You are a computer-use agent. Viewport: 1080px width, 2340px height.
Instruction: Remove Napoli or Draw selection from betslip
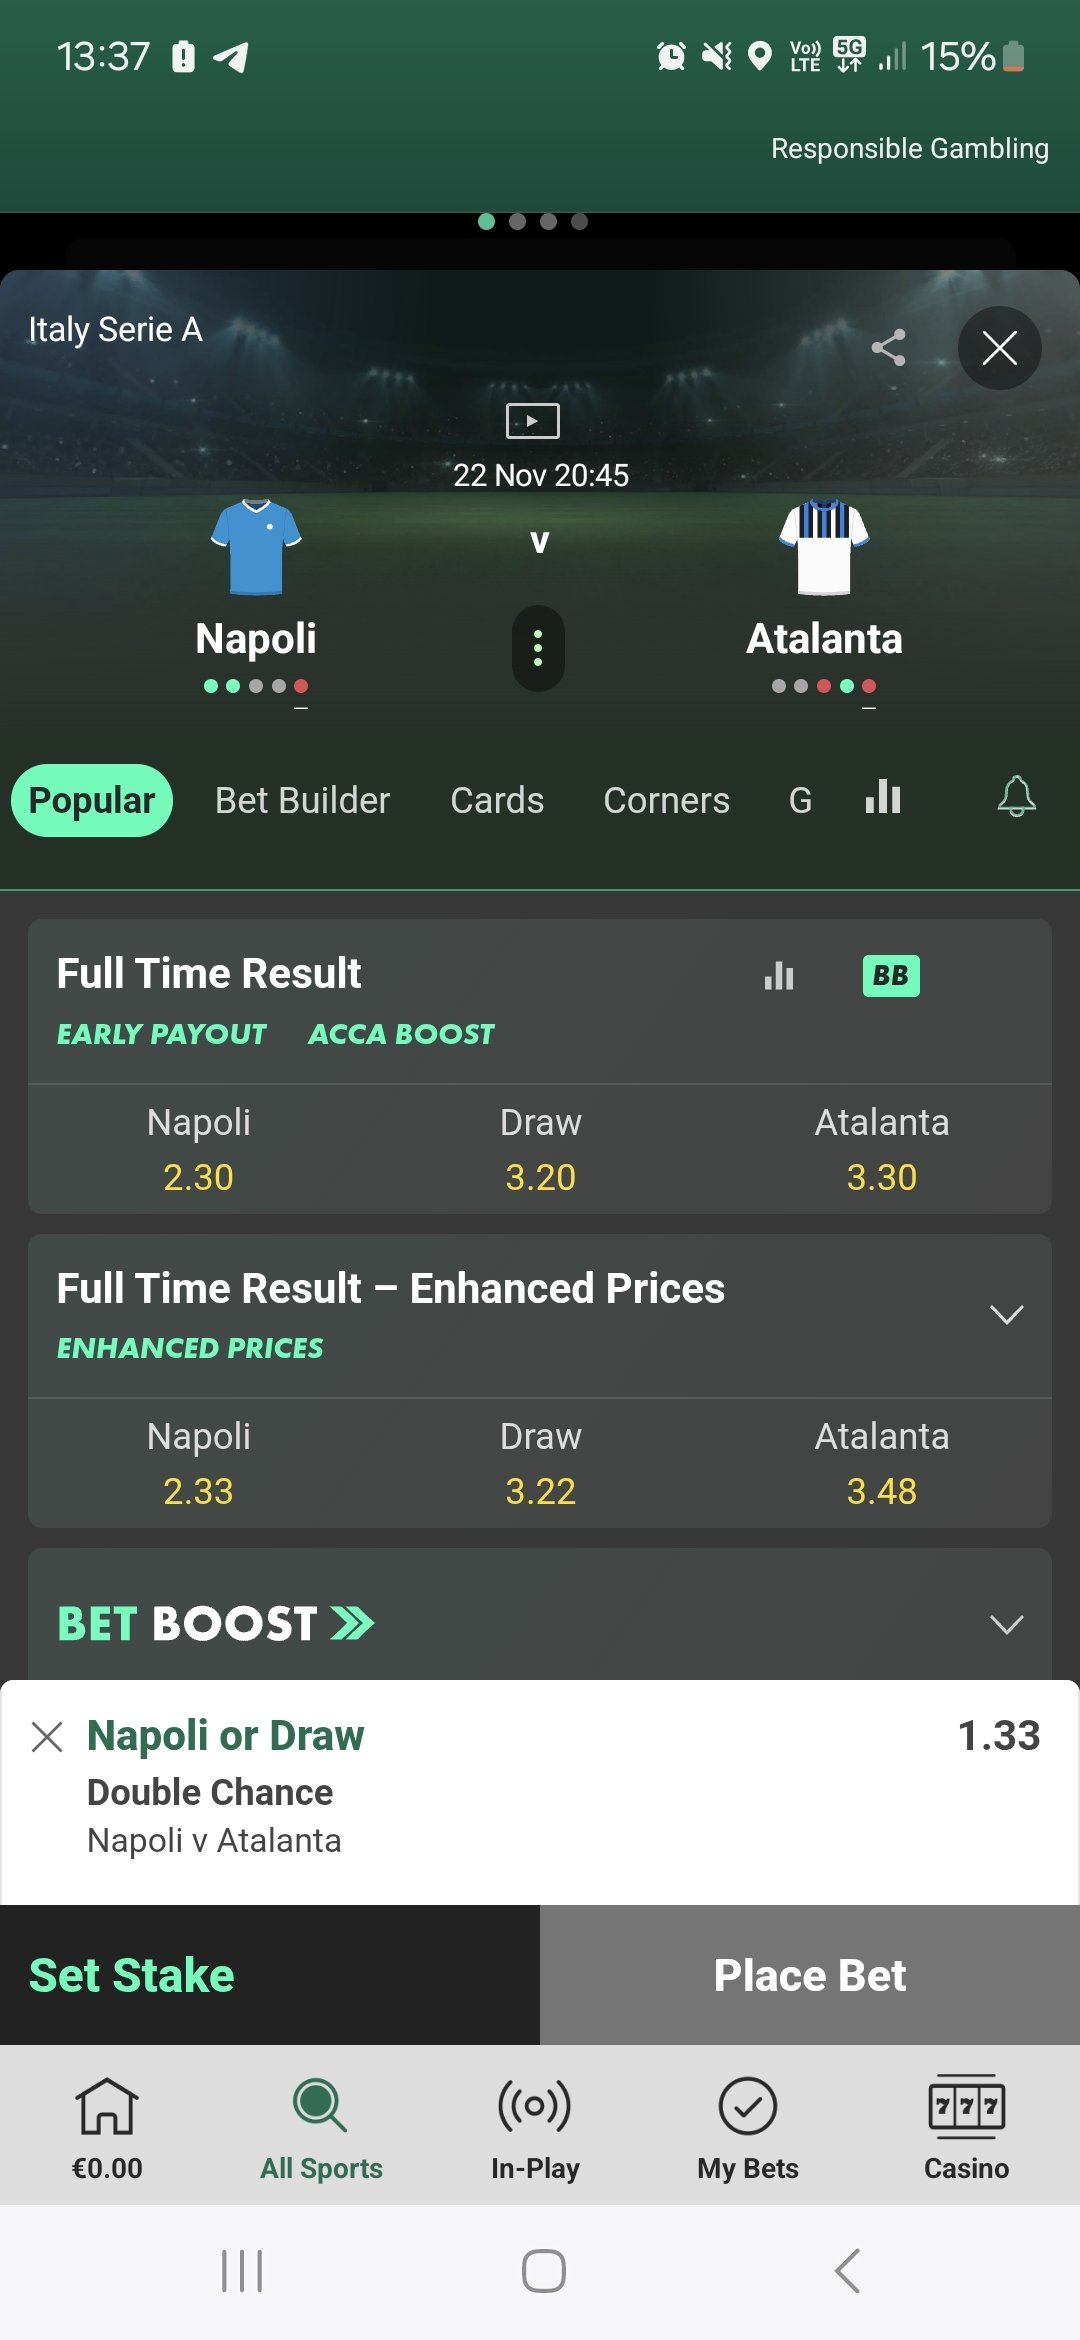[x=47, y=1737]
